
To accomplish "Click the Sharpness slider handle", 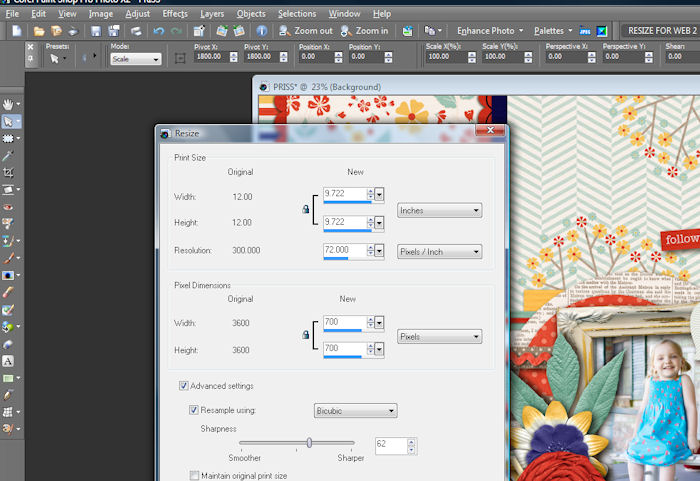I will point(309,443).
